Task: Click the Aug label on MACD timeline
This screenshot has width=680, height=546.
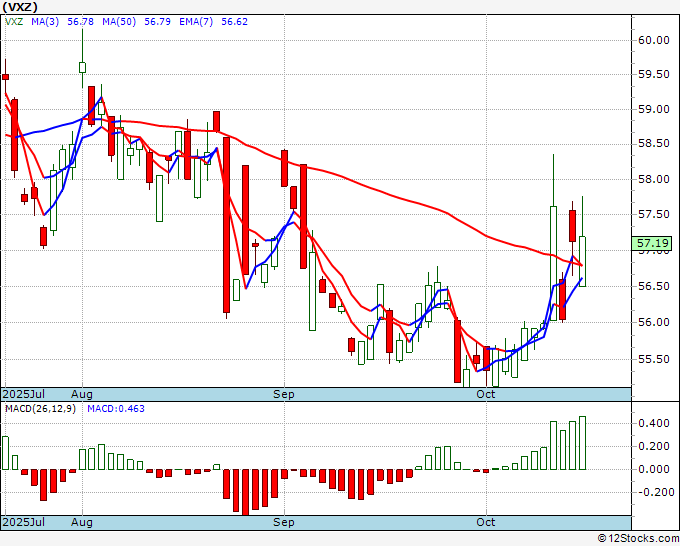Action: [82, 522]
